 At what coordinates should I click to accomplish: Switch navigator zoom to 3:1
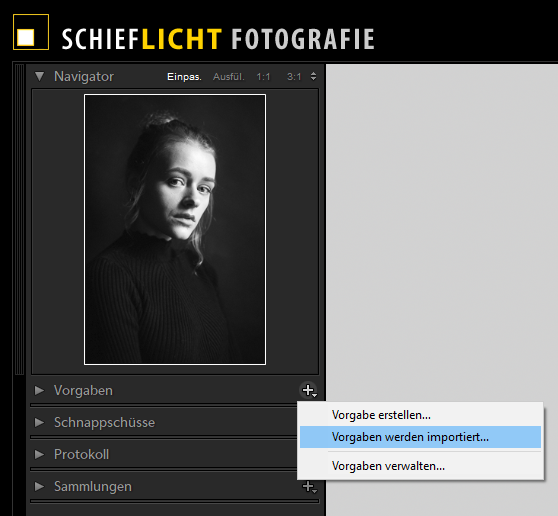coord(294,77)
